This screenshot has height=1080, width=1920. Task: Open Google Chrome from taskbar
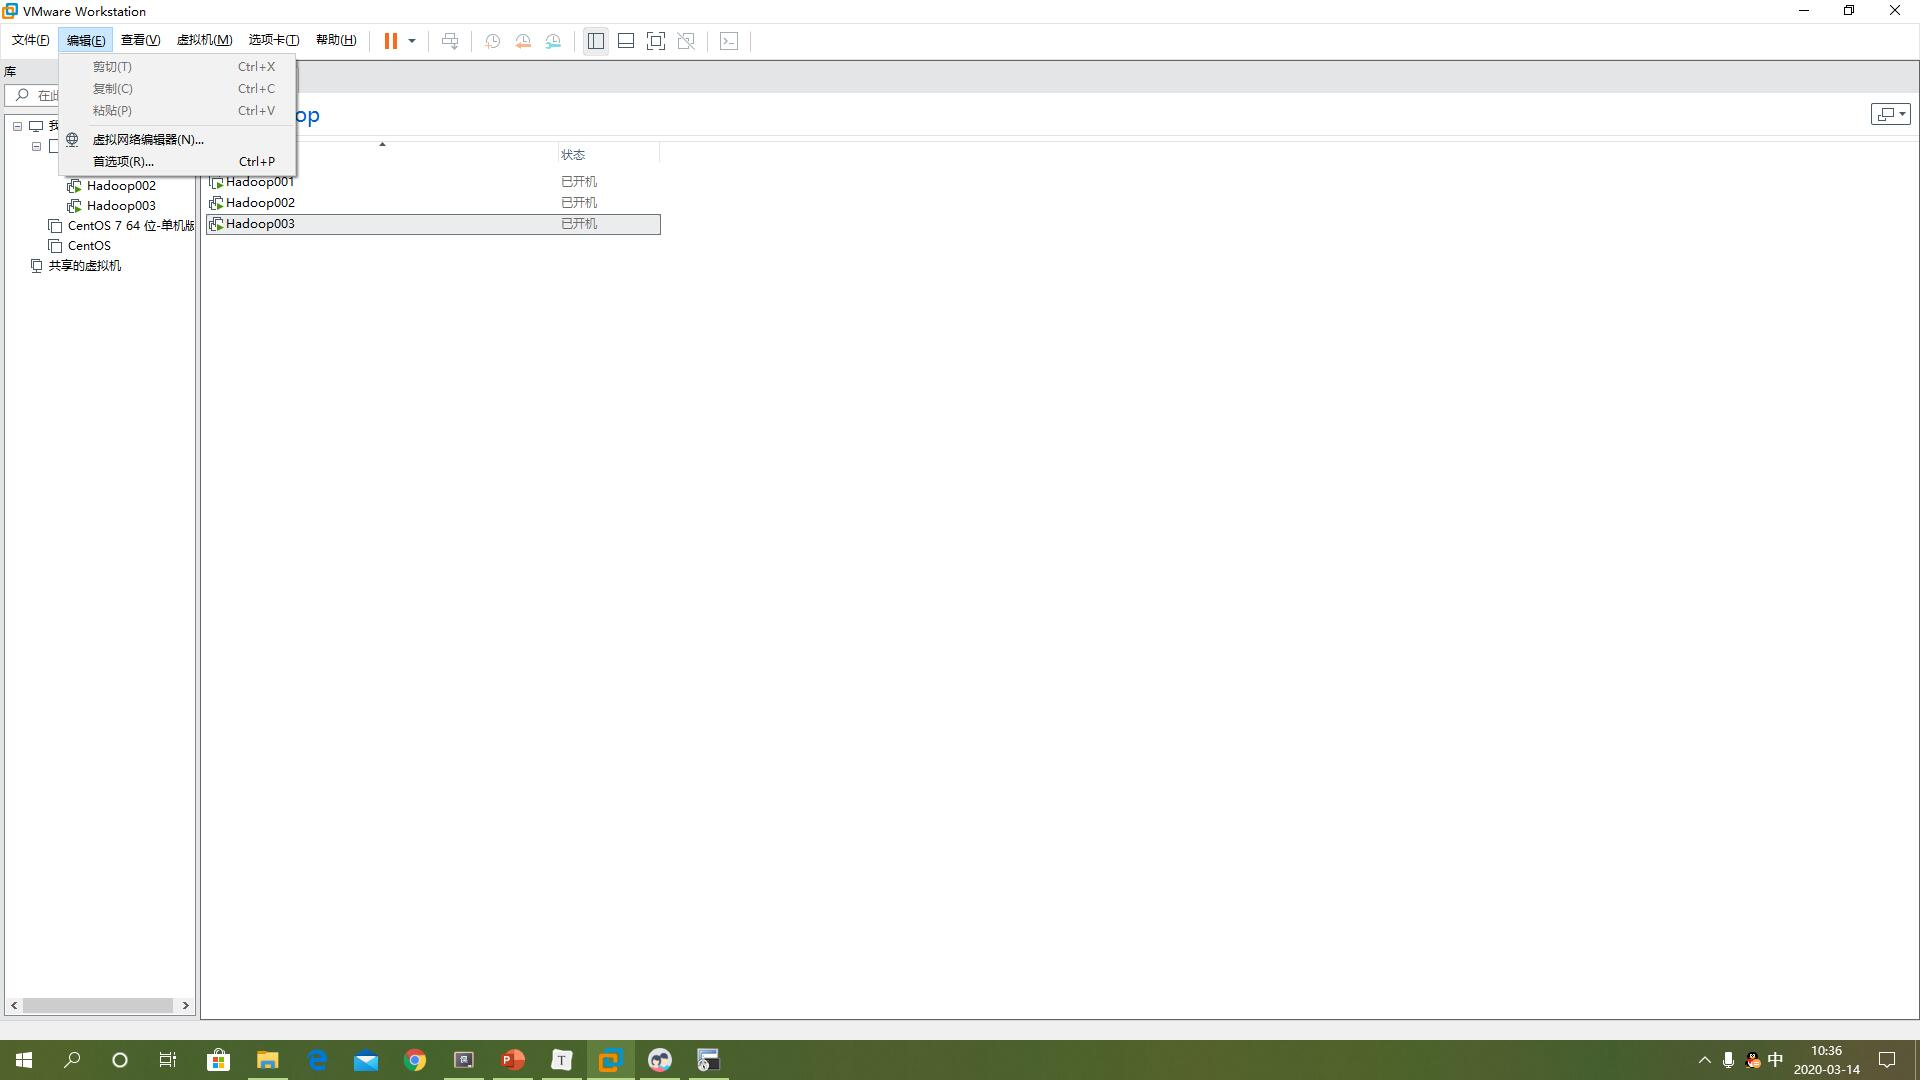(x=415, y=1060)
